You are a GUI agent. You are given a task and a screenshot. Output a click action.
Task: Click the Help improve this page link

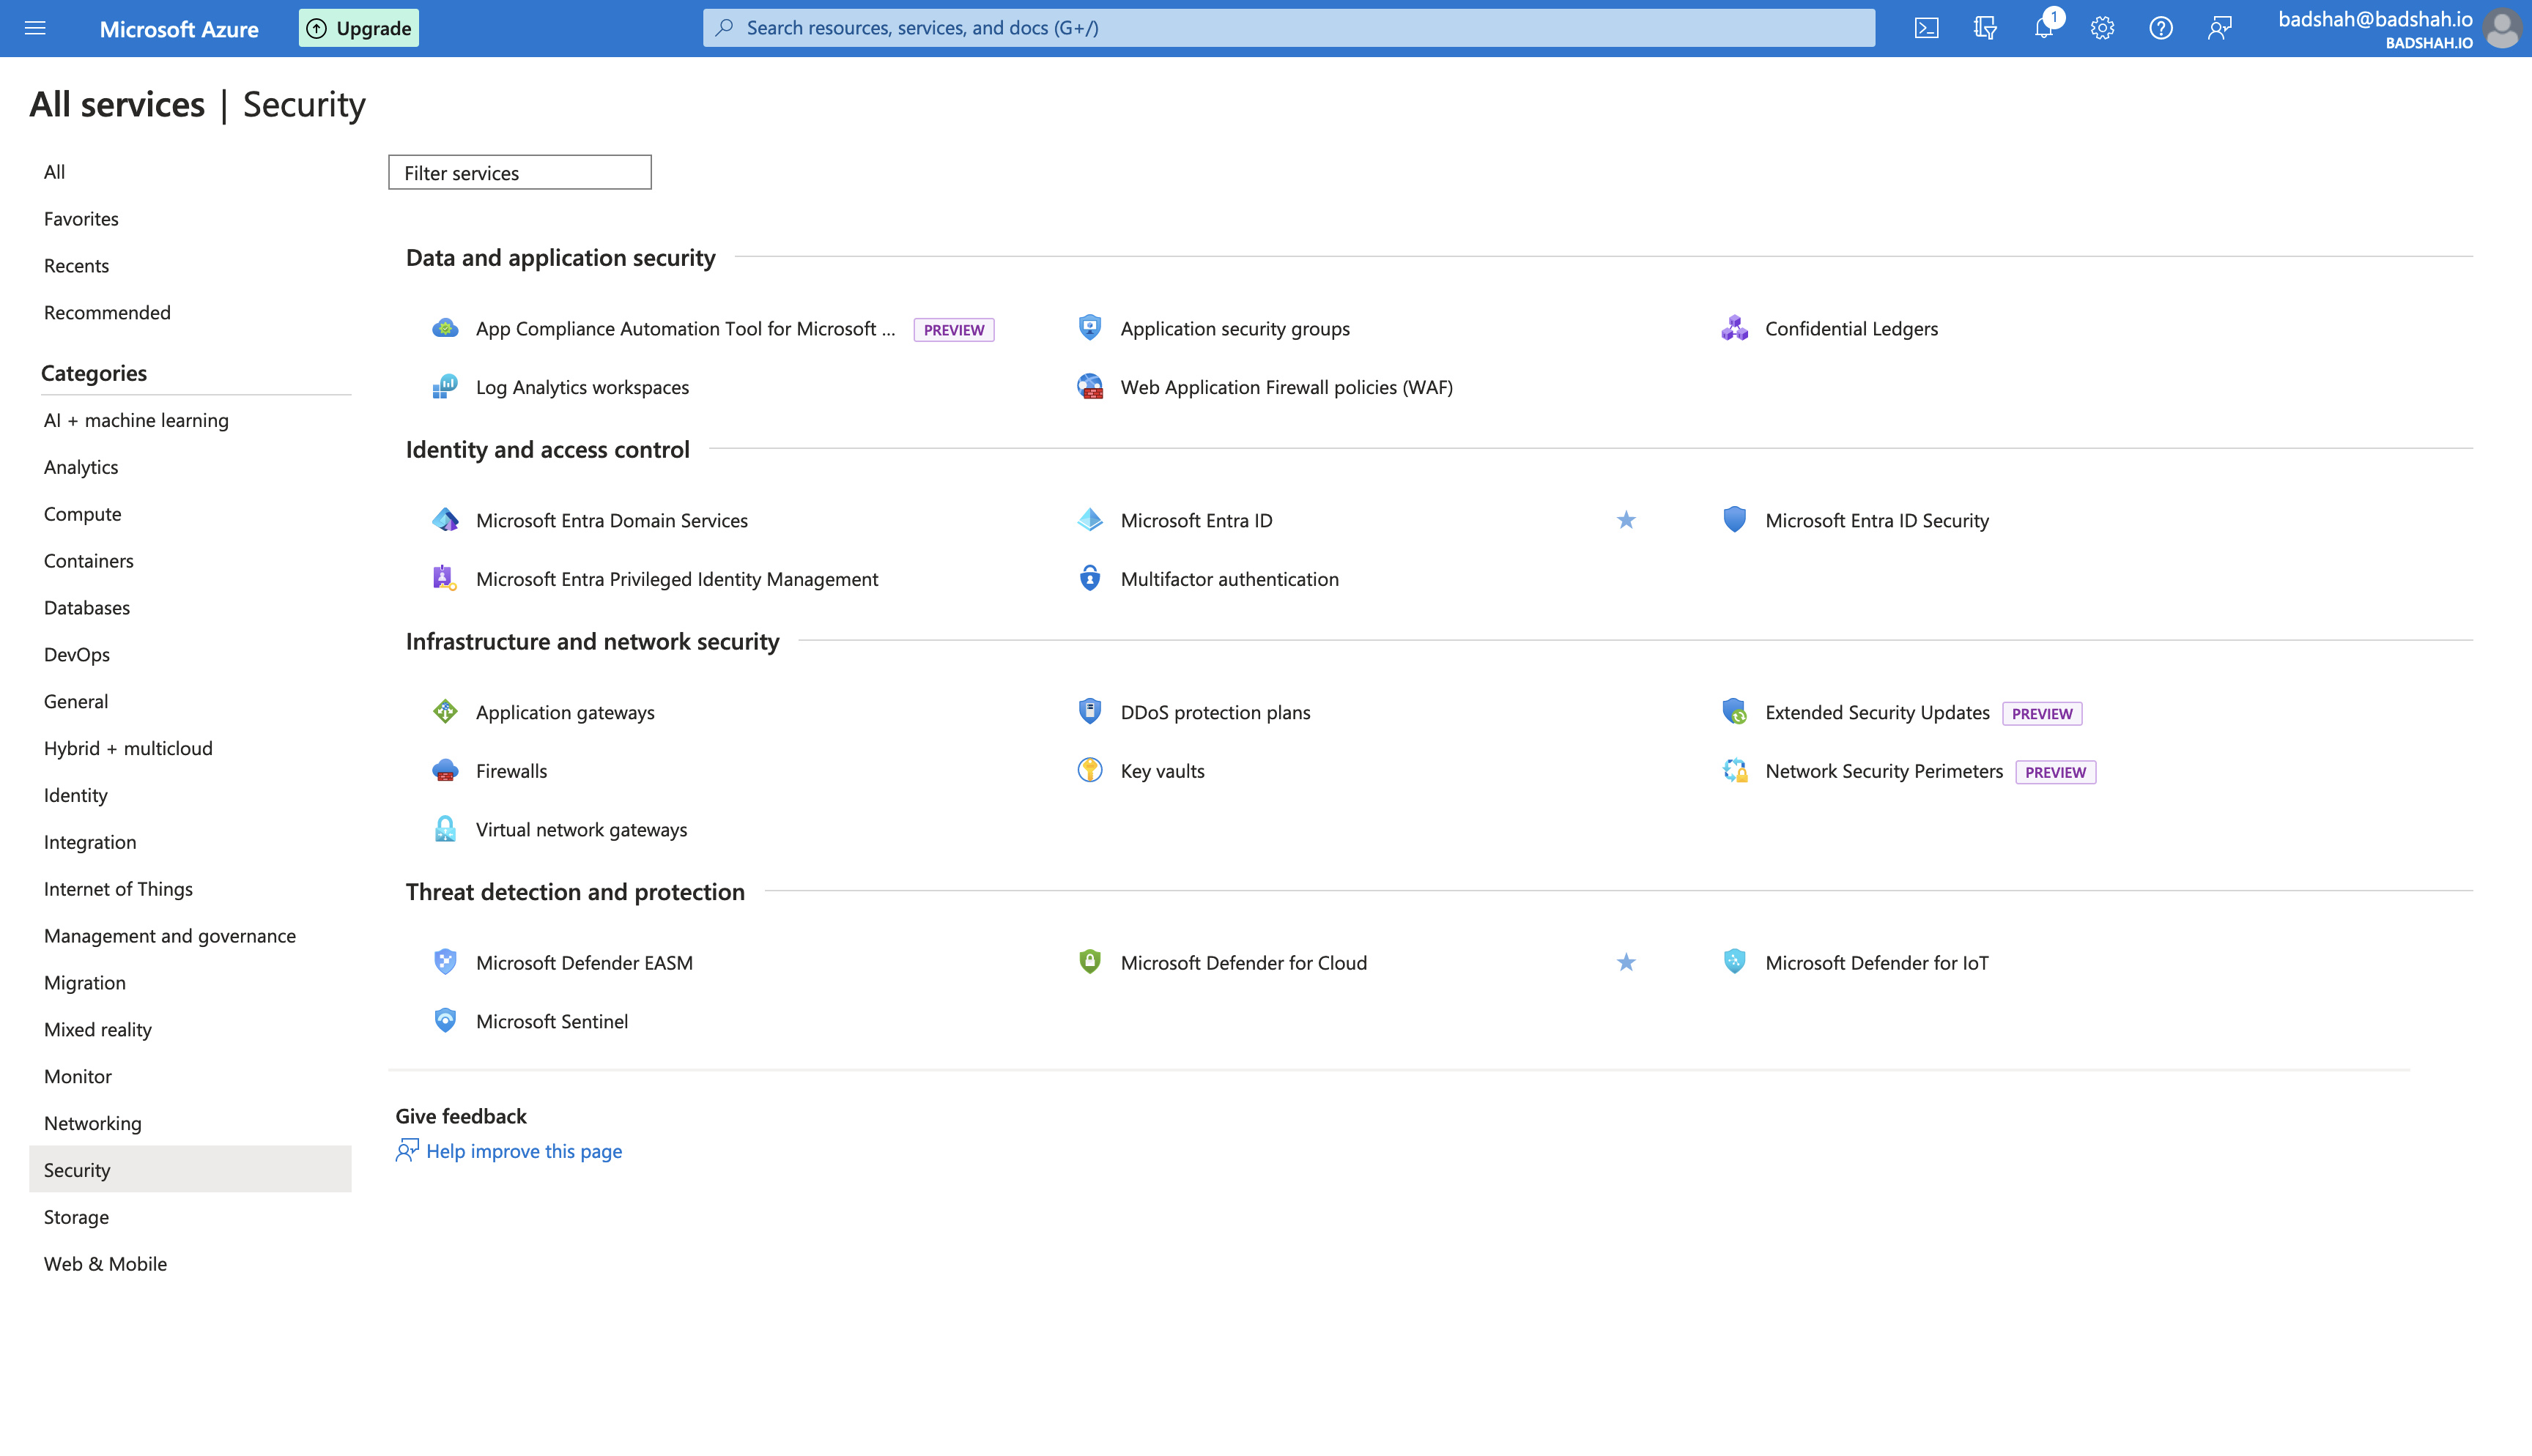524,1151
